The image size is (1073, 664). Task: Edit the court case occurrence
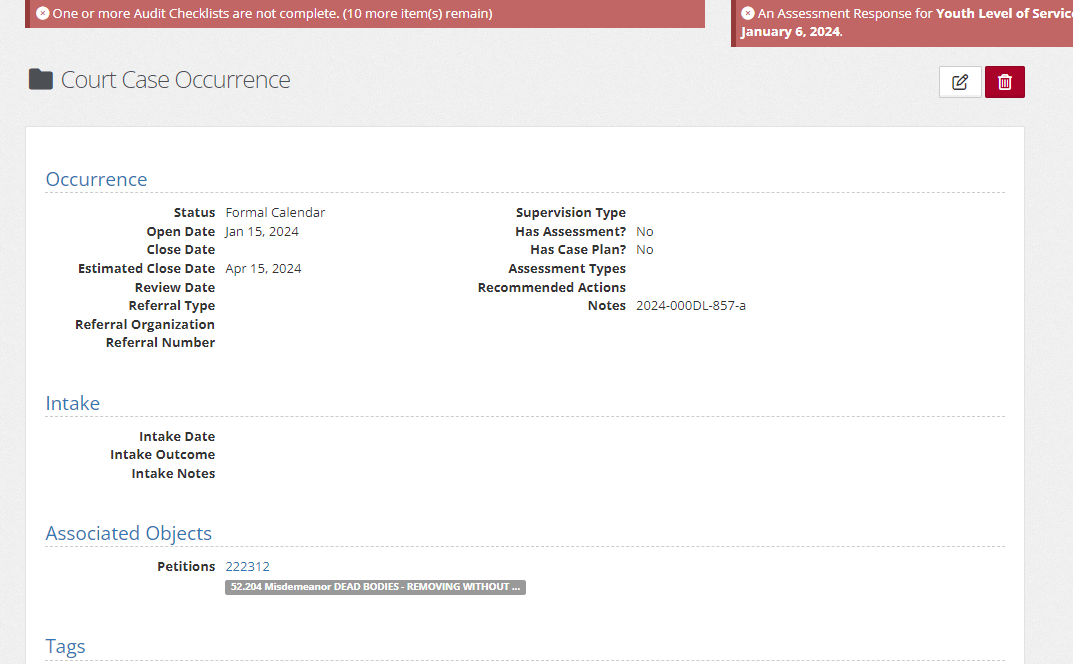tap(960, 82)
